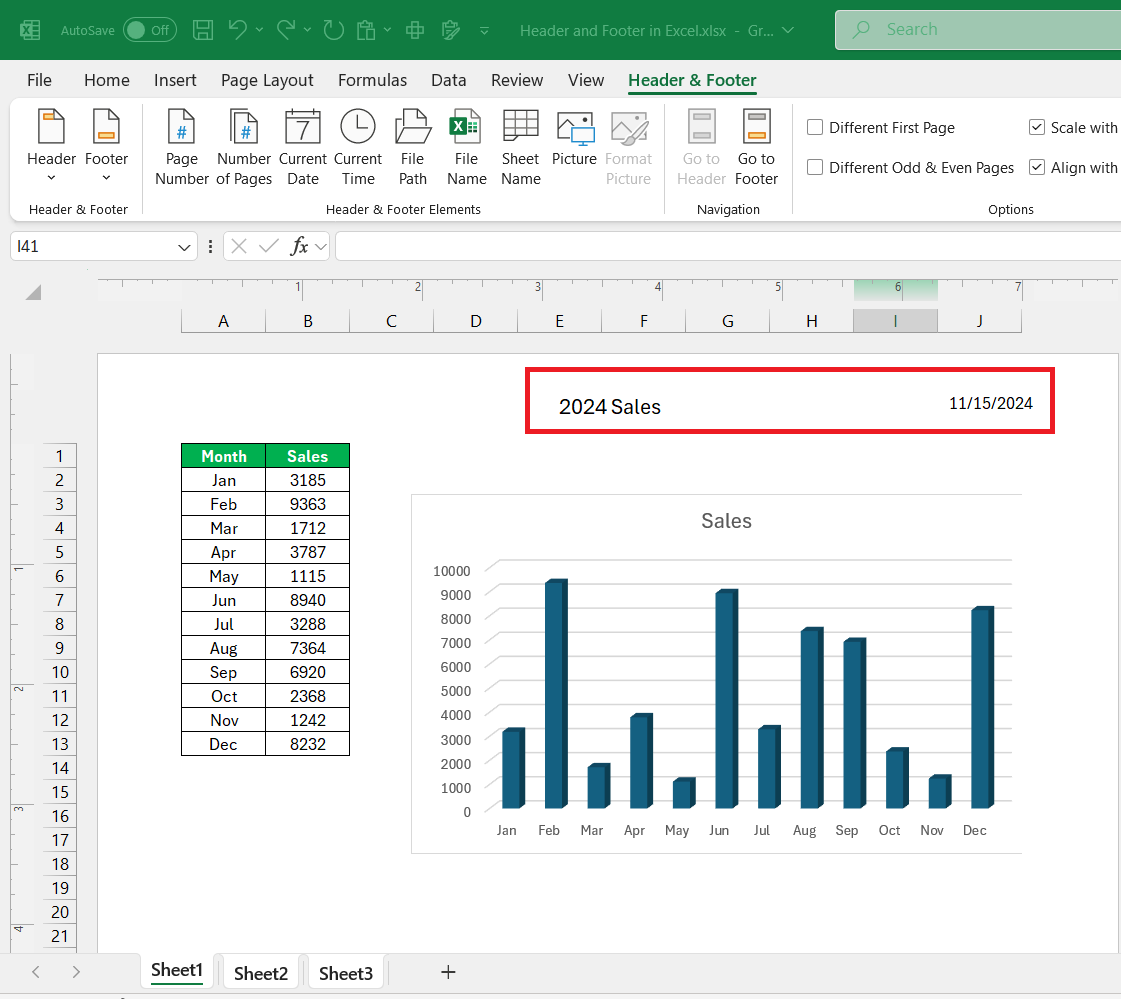Image resolution: width=1121 pixels, height=999 pixels.
Task: Click the Search box
Action: (x=978, y=29)
